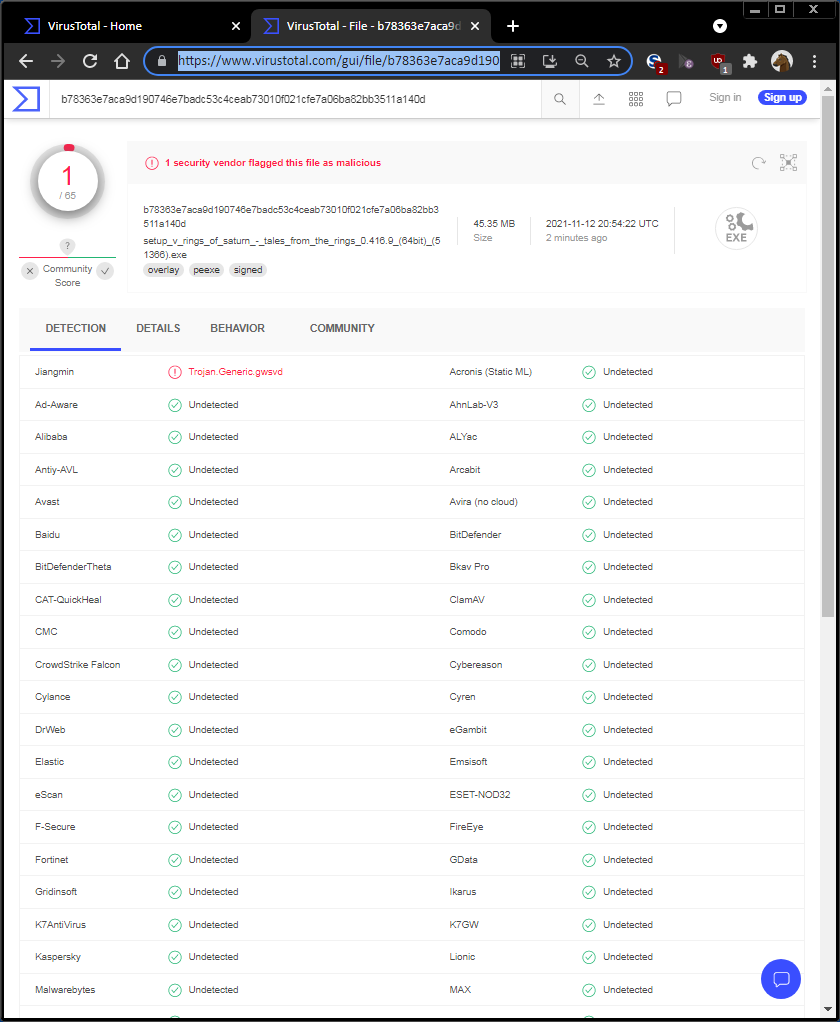Image resolution: width=840 pixels, height=1022 pixels.
Task: Open a new browser tab
Action: (513, 26)
